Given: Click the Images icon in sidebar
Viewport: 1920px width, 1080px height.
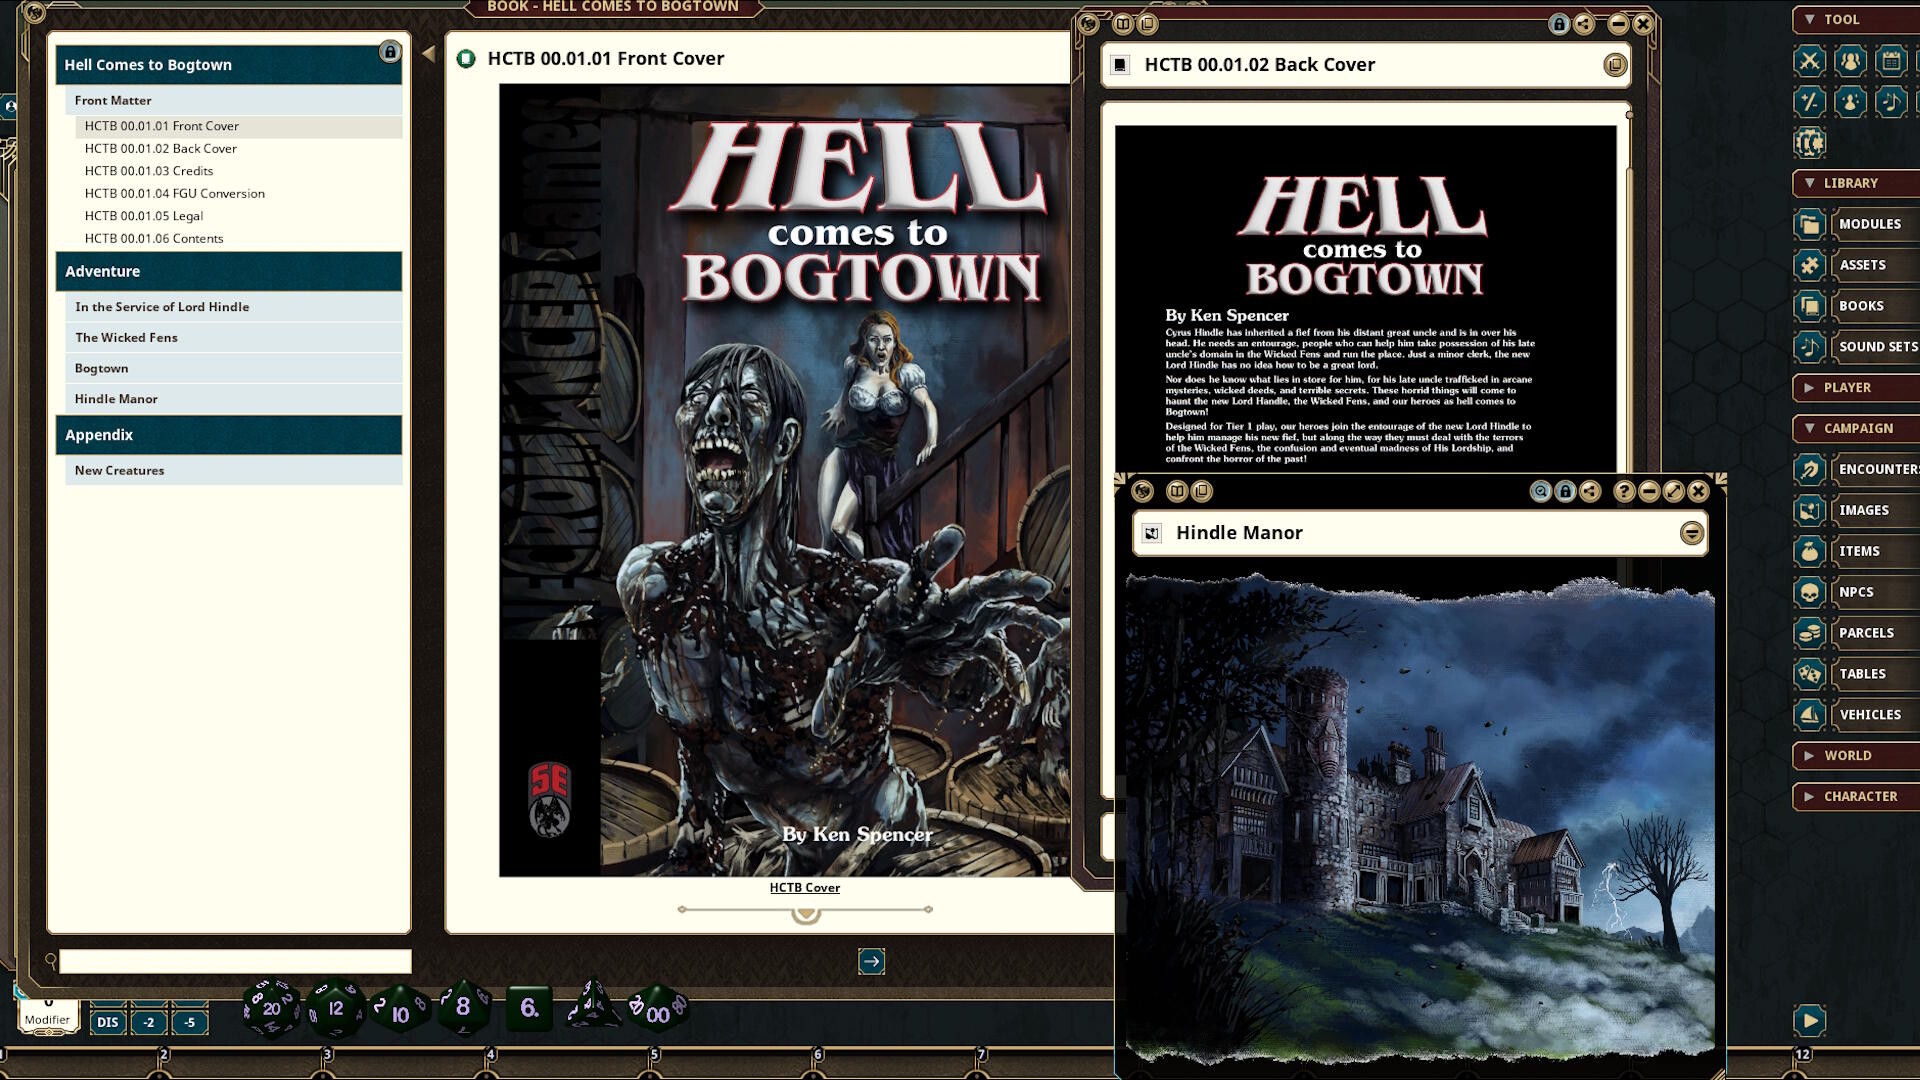Looking at the screenshot, I should pos(1809,510).
